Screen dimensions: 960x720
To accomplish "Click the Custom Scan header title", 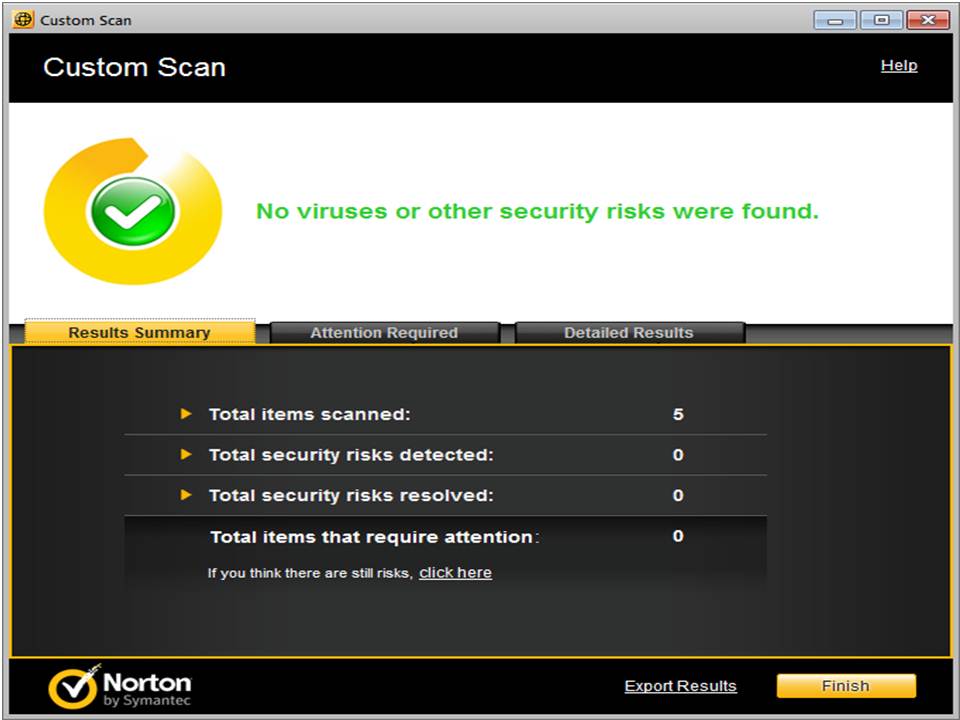I will [x=134, y=68].
